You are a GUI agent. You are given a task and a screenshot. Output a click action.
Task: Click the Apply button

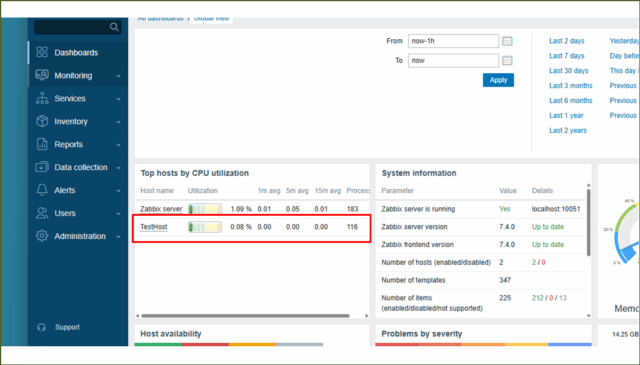click(498, 80)
